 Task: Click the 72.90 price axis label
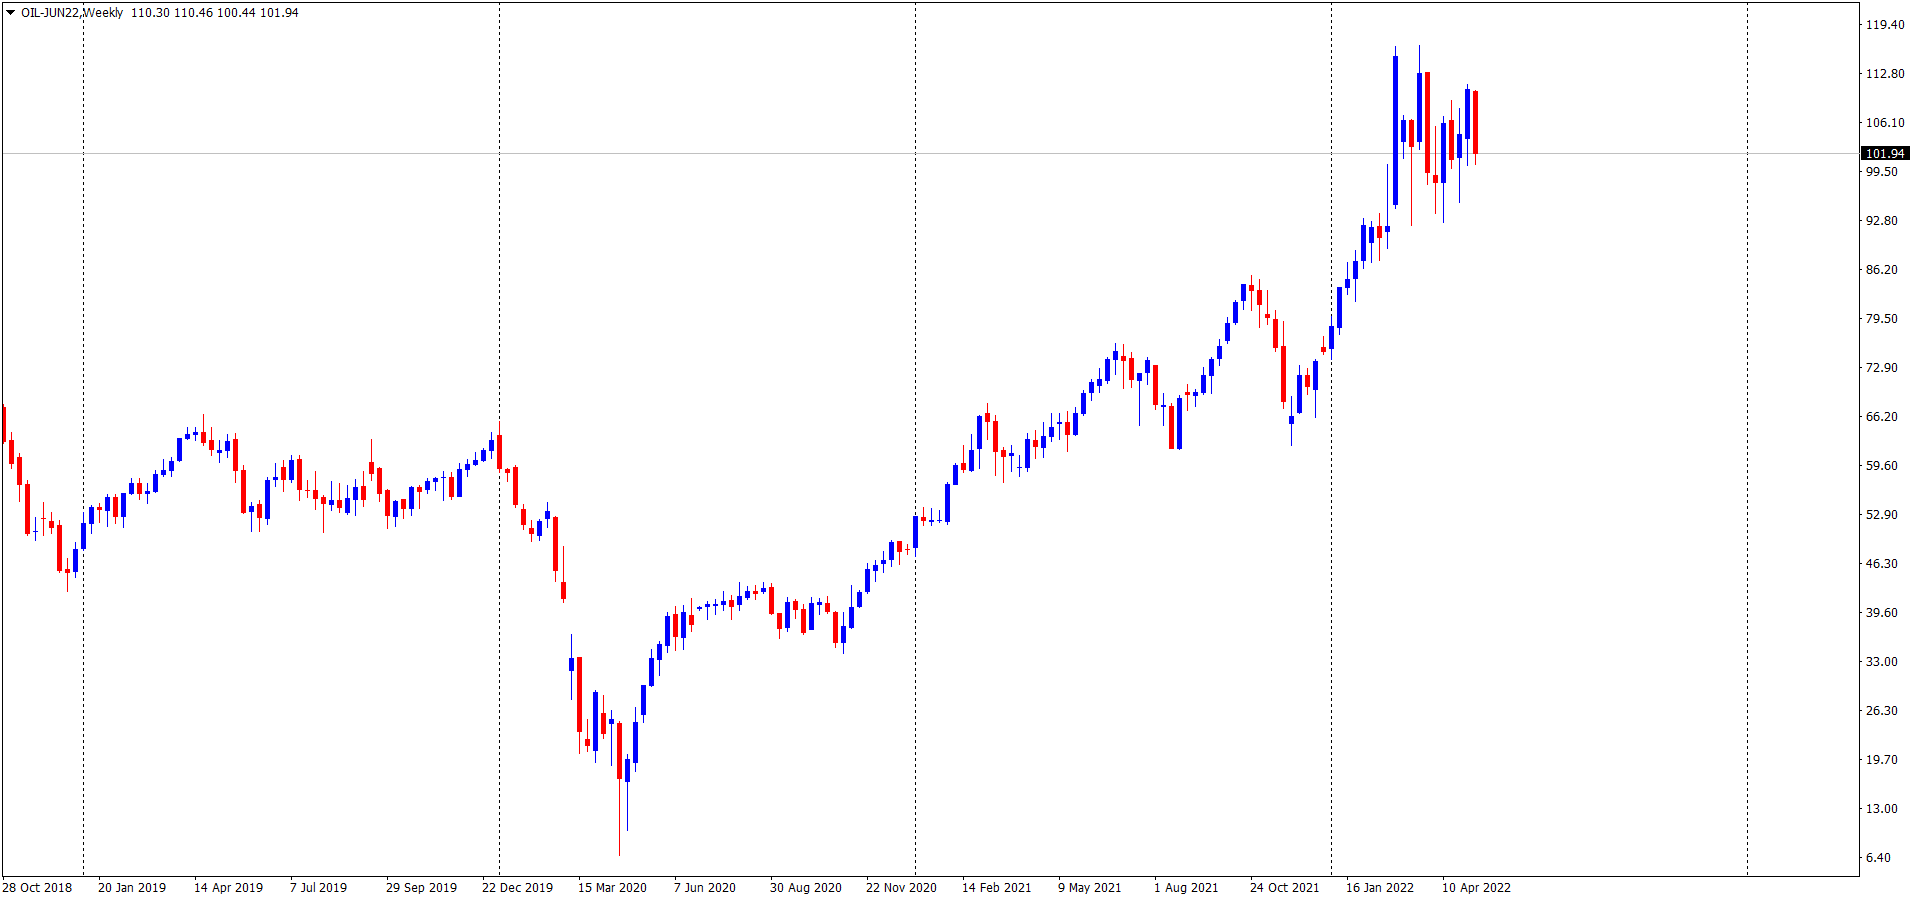click(x=1881, y=368)
